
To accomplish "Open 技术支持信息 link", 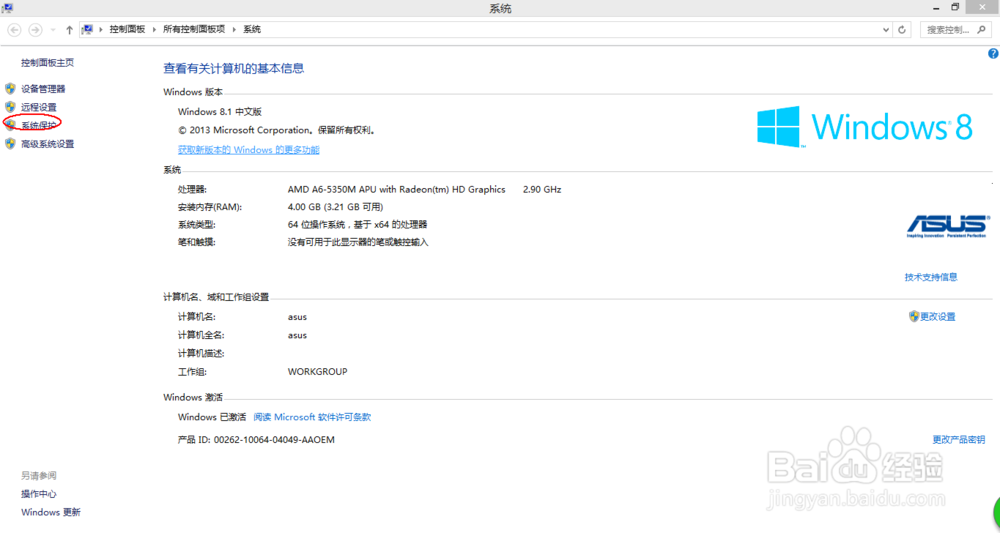I will pyautogui.click(x=931, y=277).
